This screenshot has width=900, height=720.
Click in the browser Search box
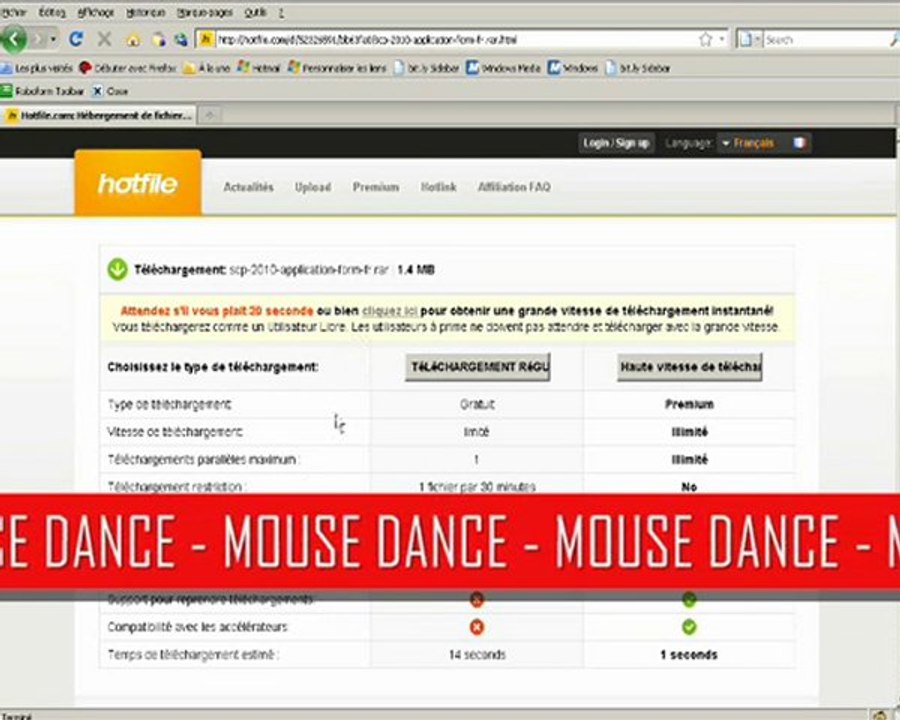tap(824, 40)
